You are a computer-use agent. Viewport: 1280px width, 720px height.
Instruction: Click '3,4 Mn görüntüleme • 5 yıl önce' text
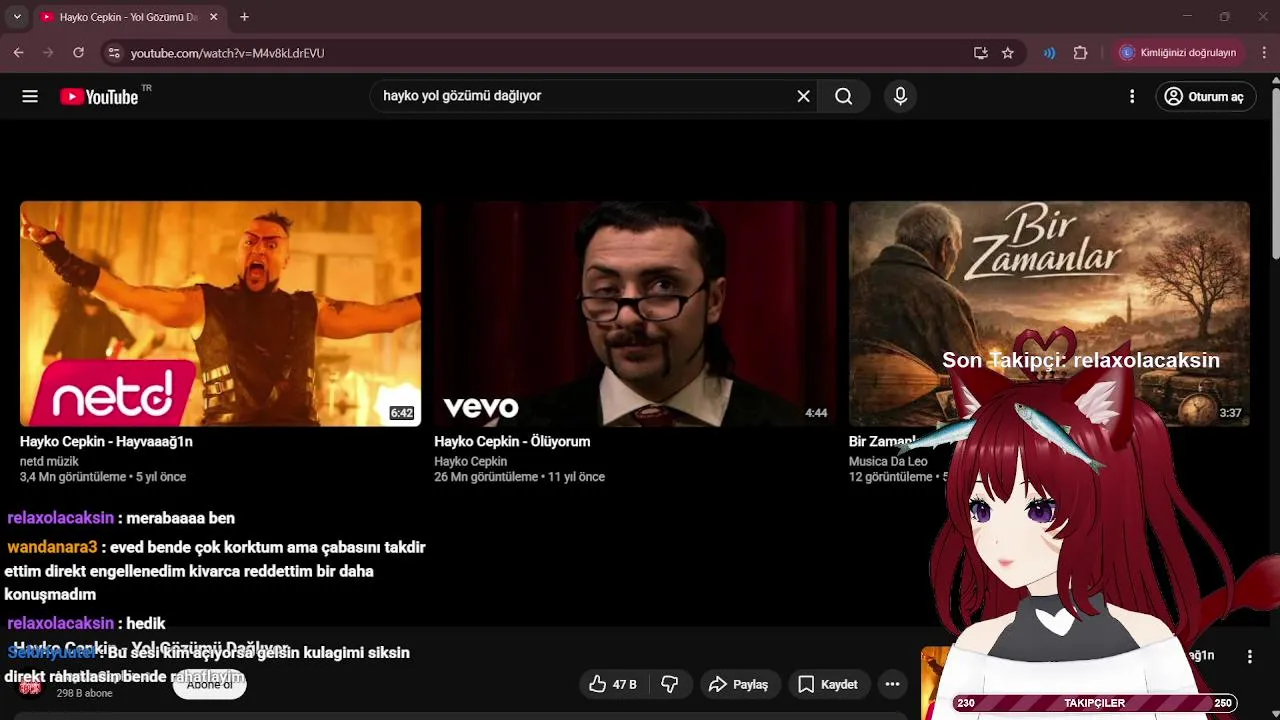pyautogui.click(x=103, y=477)
